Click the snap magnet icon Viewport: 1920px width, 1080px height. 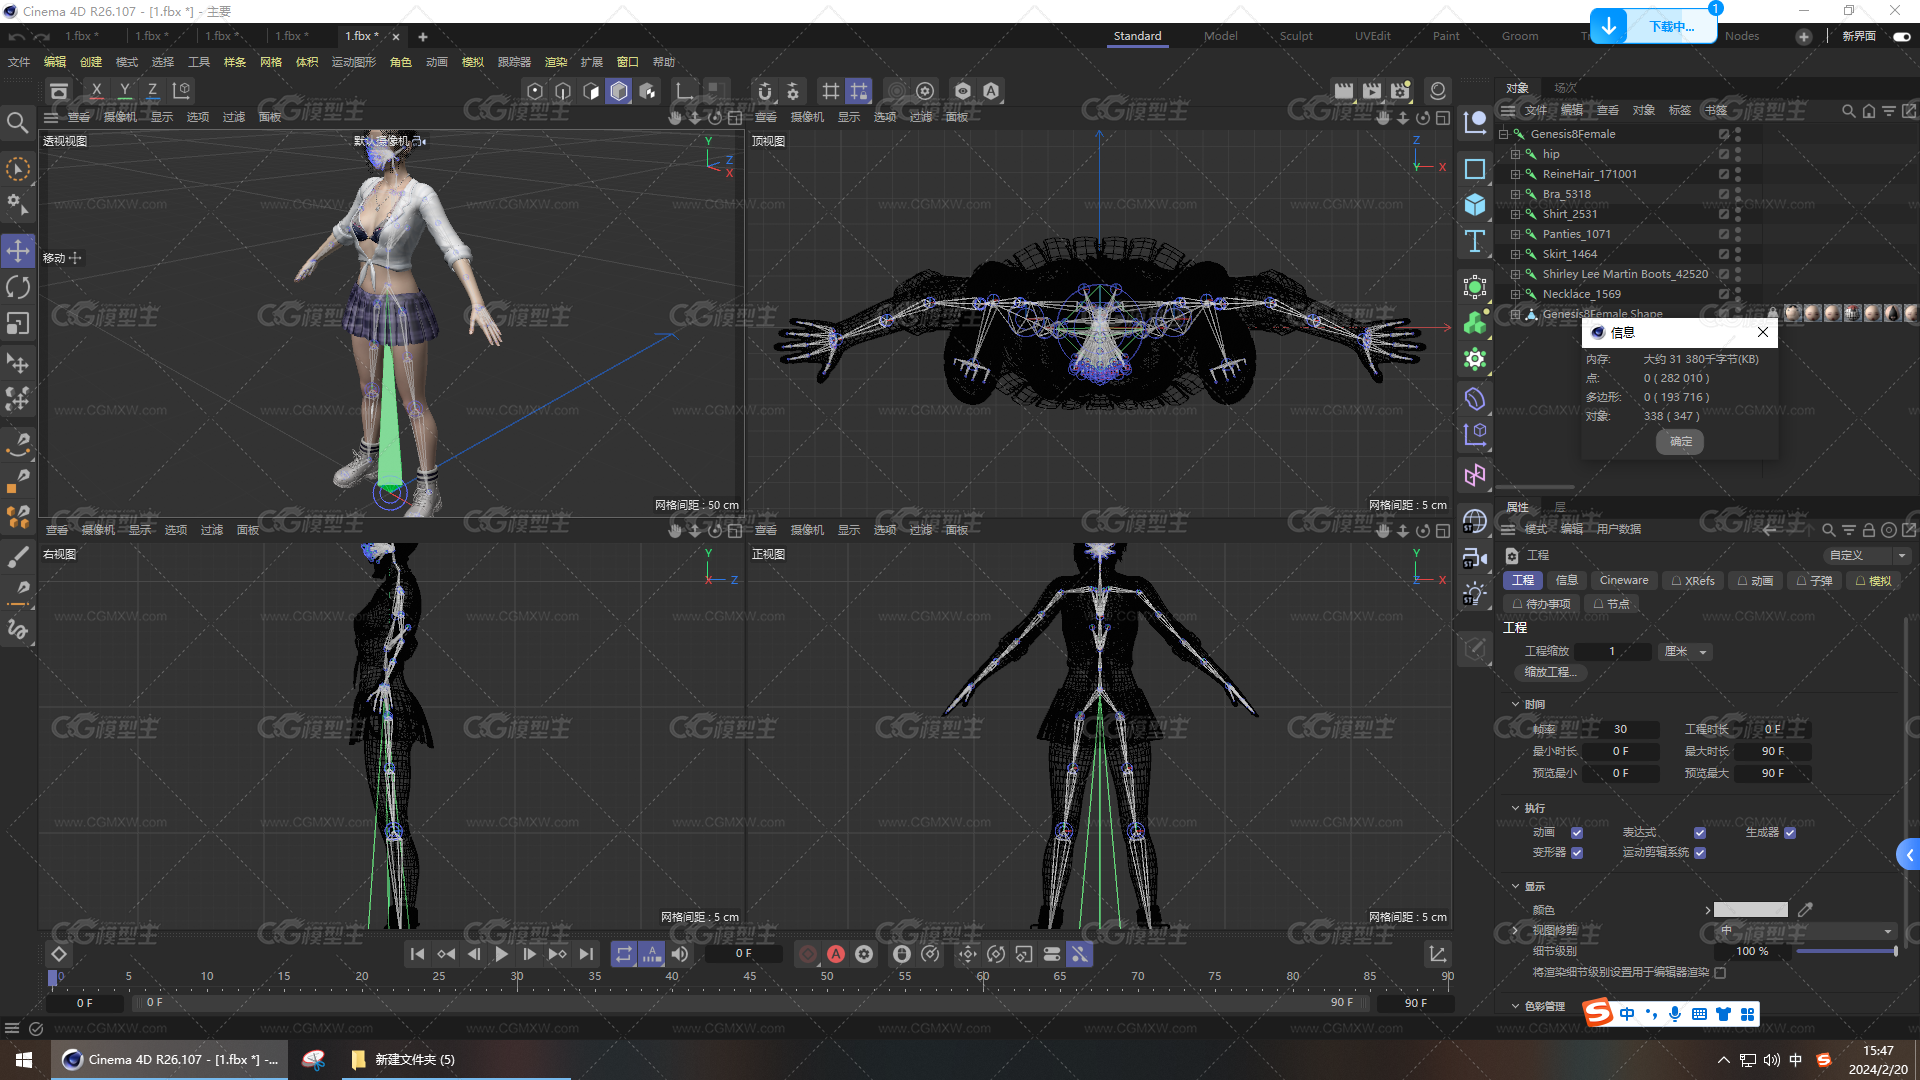[x=765, y=91]
